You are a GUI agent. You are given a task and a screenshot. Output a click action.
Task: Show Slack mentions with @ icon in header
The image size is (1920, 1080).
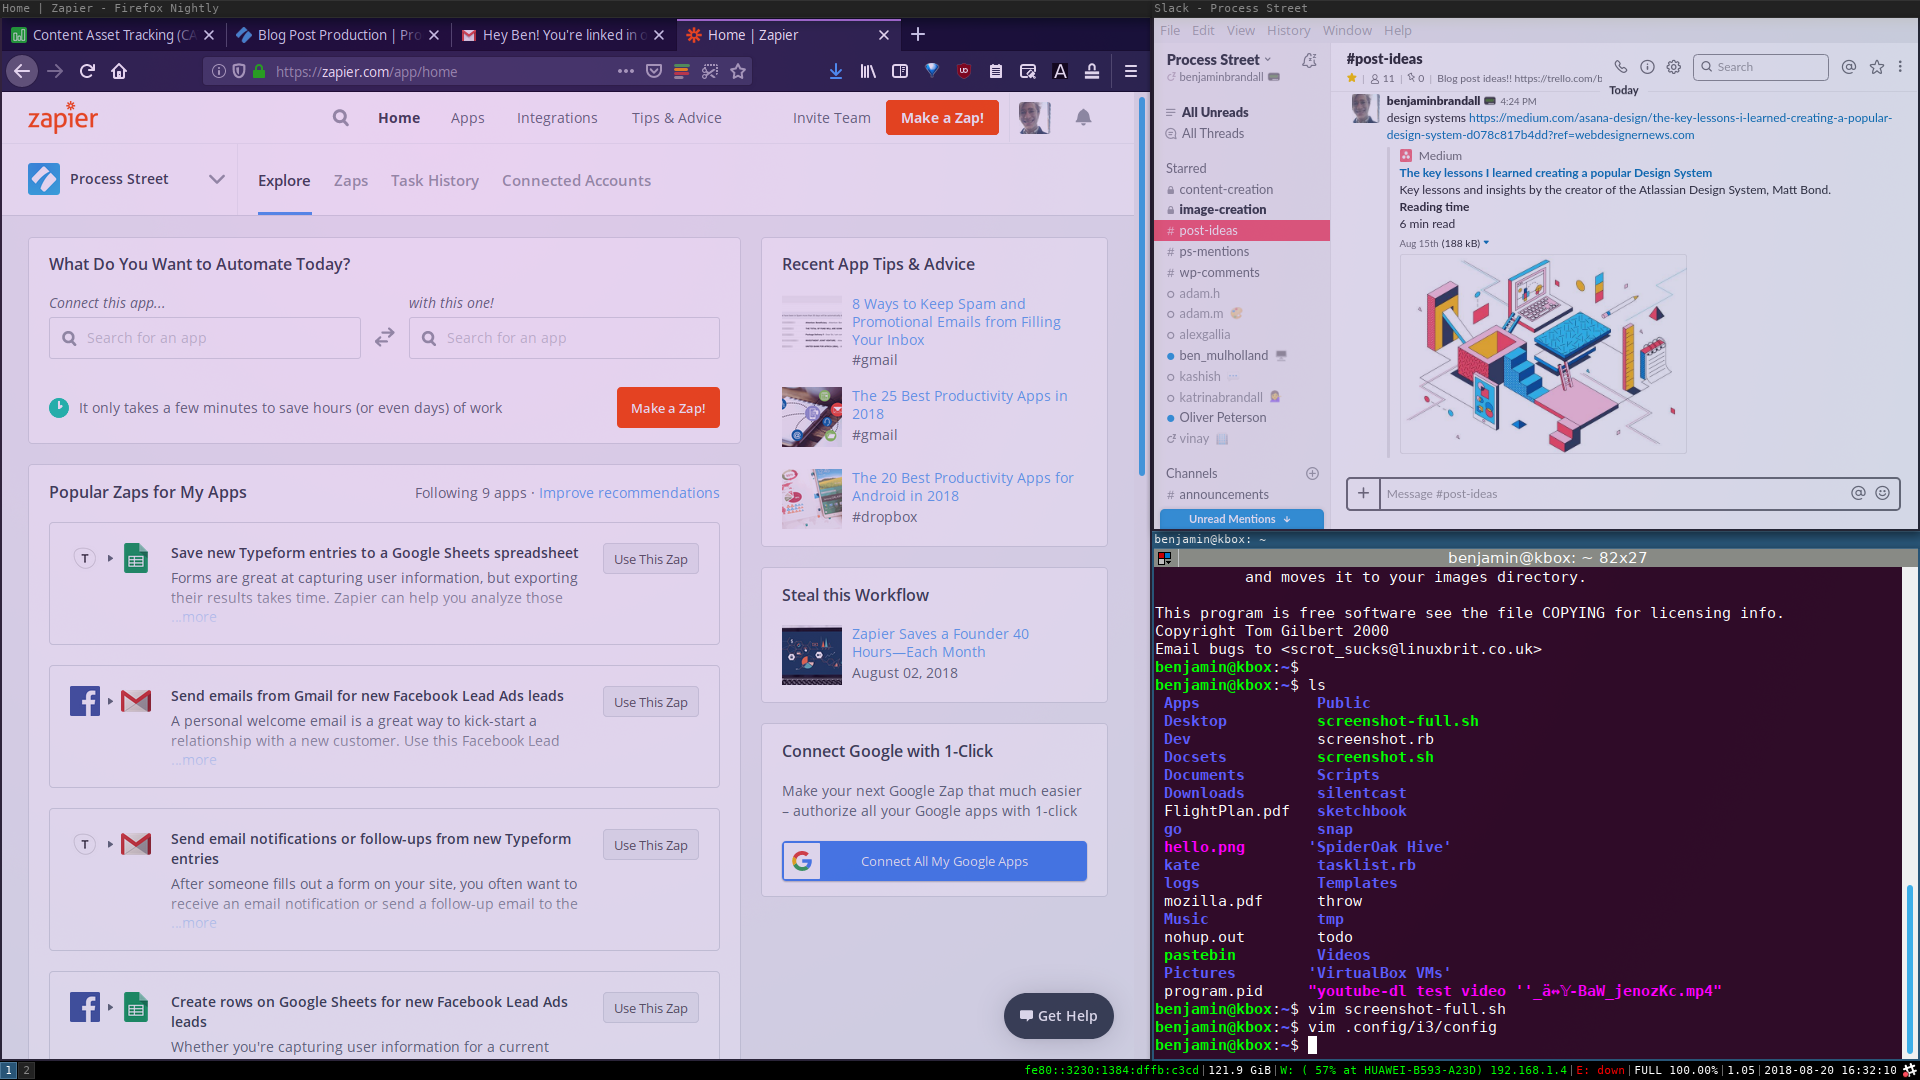(1849, 67)
